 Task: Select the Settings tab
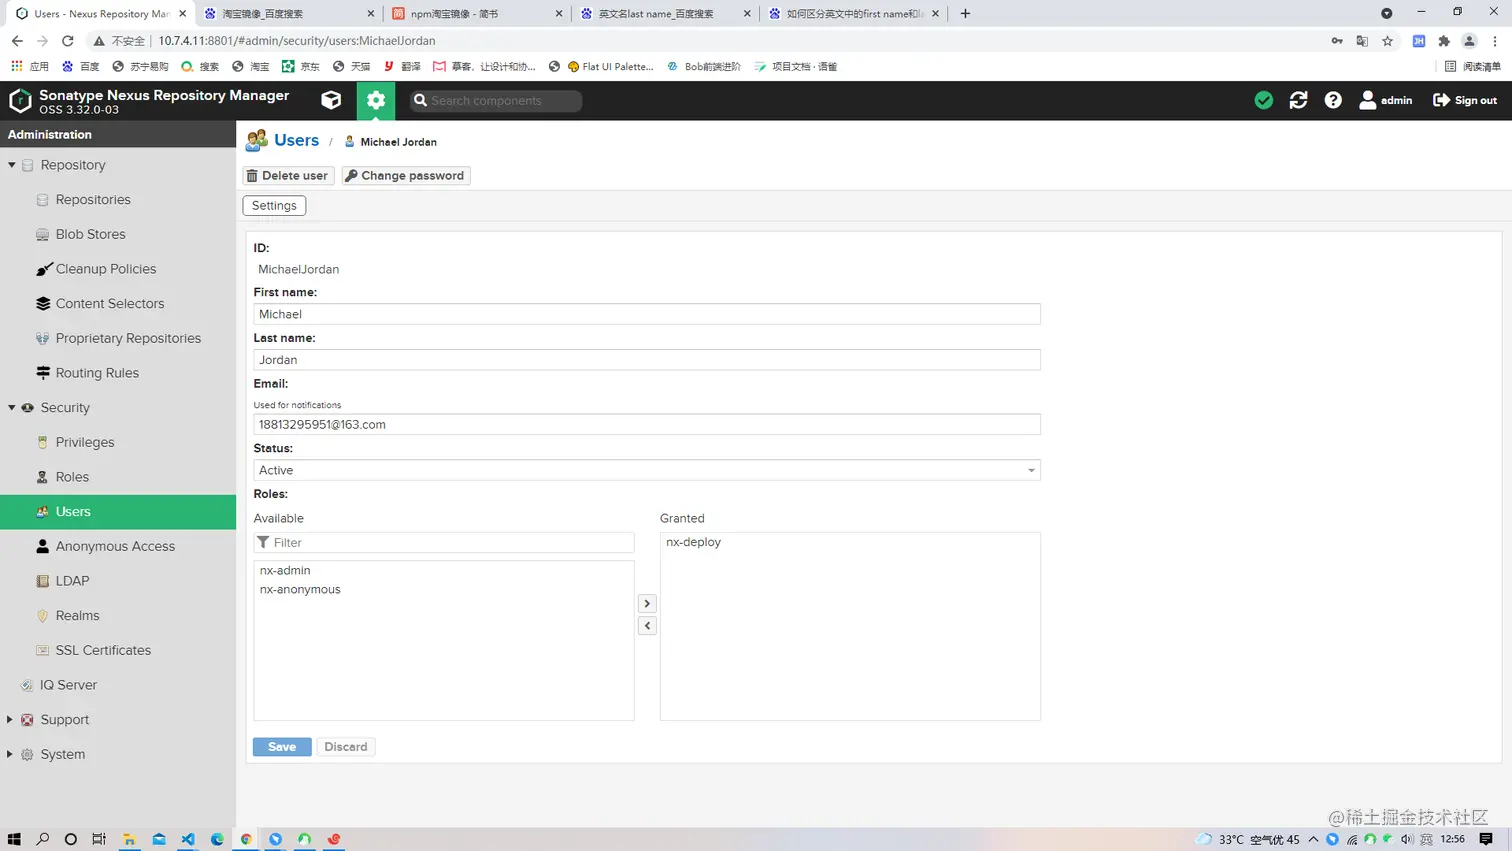click(274, 206)
